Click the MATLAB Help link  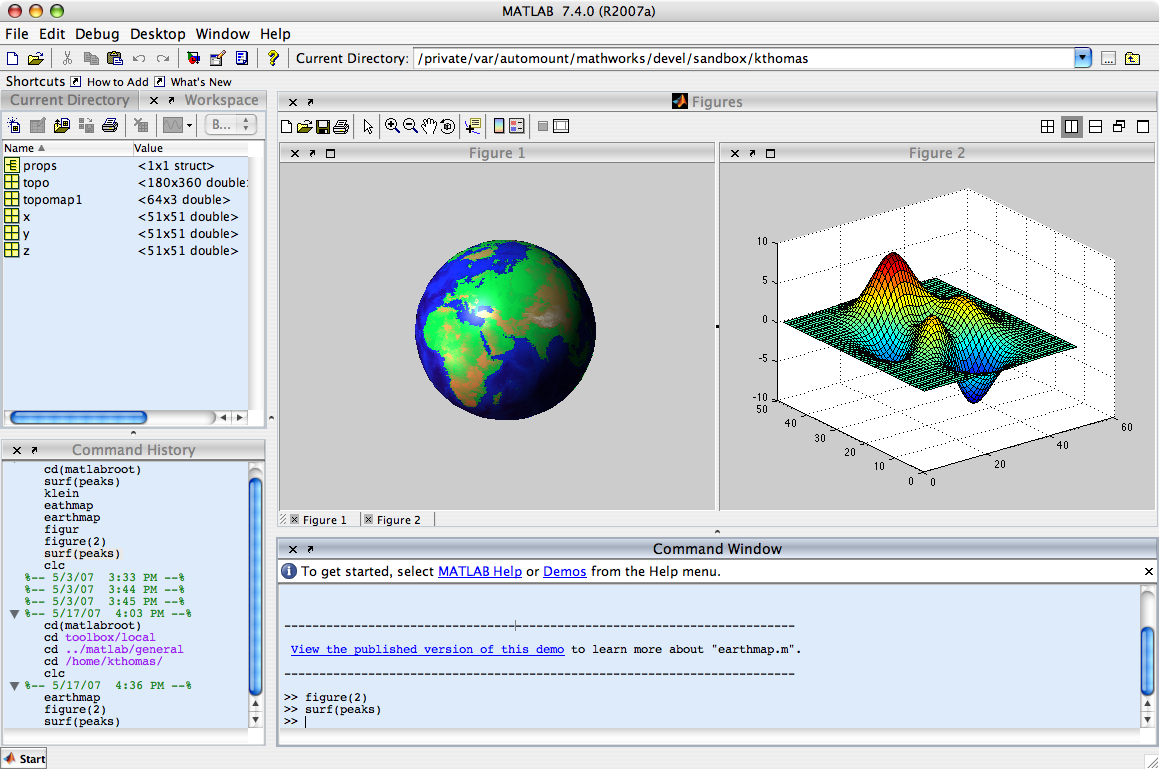click(479, 571)
